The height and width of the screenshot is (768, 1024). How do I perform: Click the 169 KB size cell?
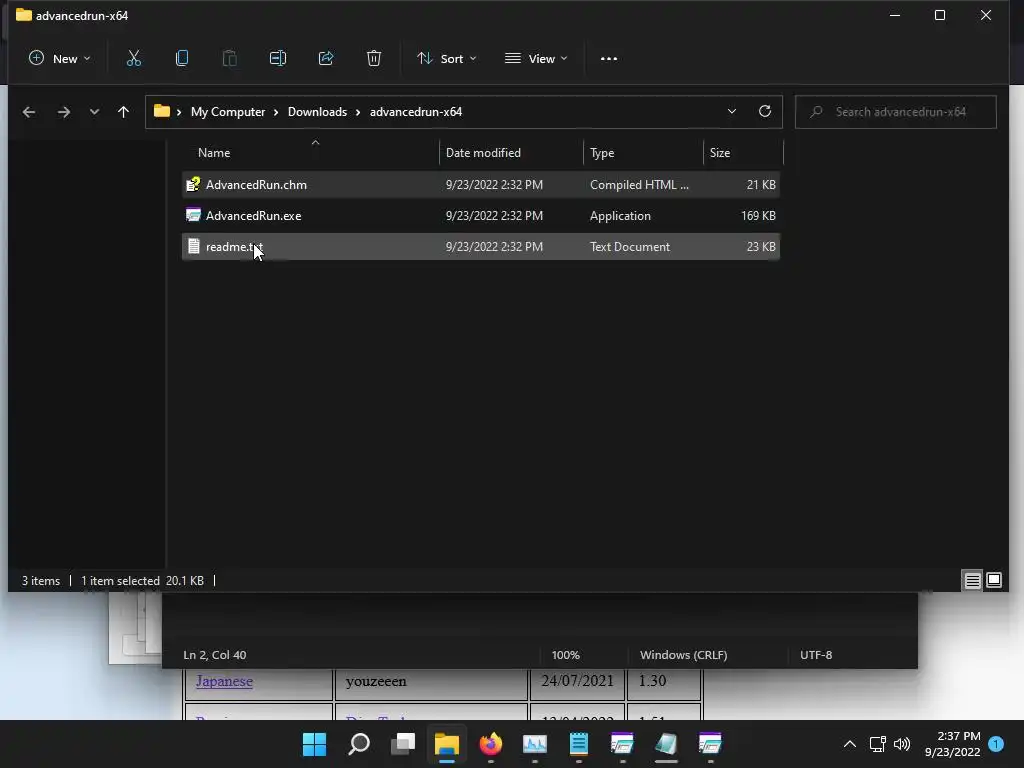[758, 216]
